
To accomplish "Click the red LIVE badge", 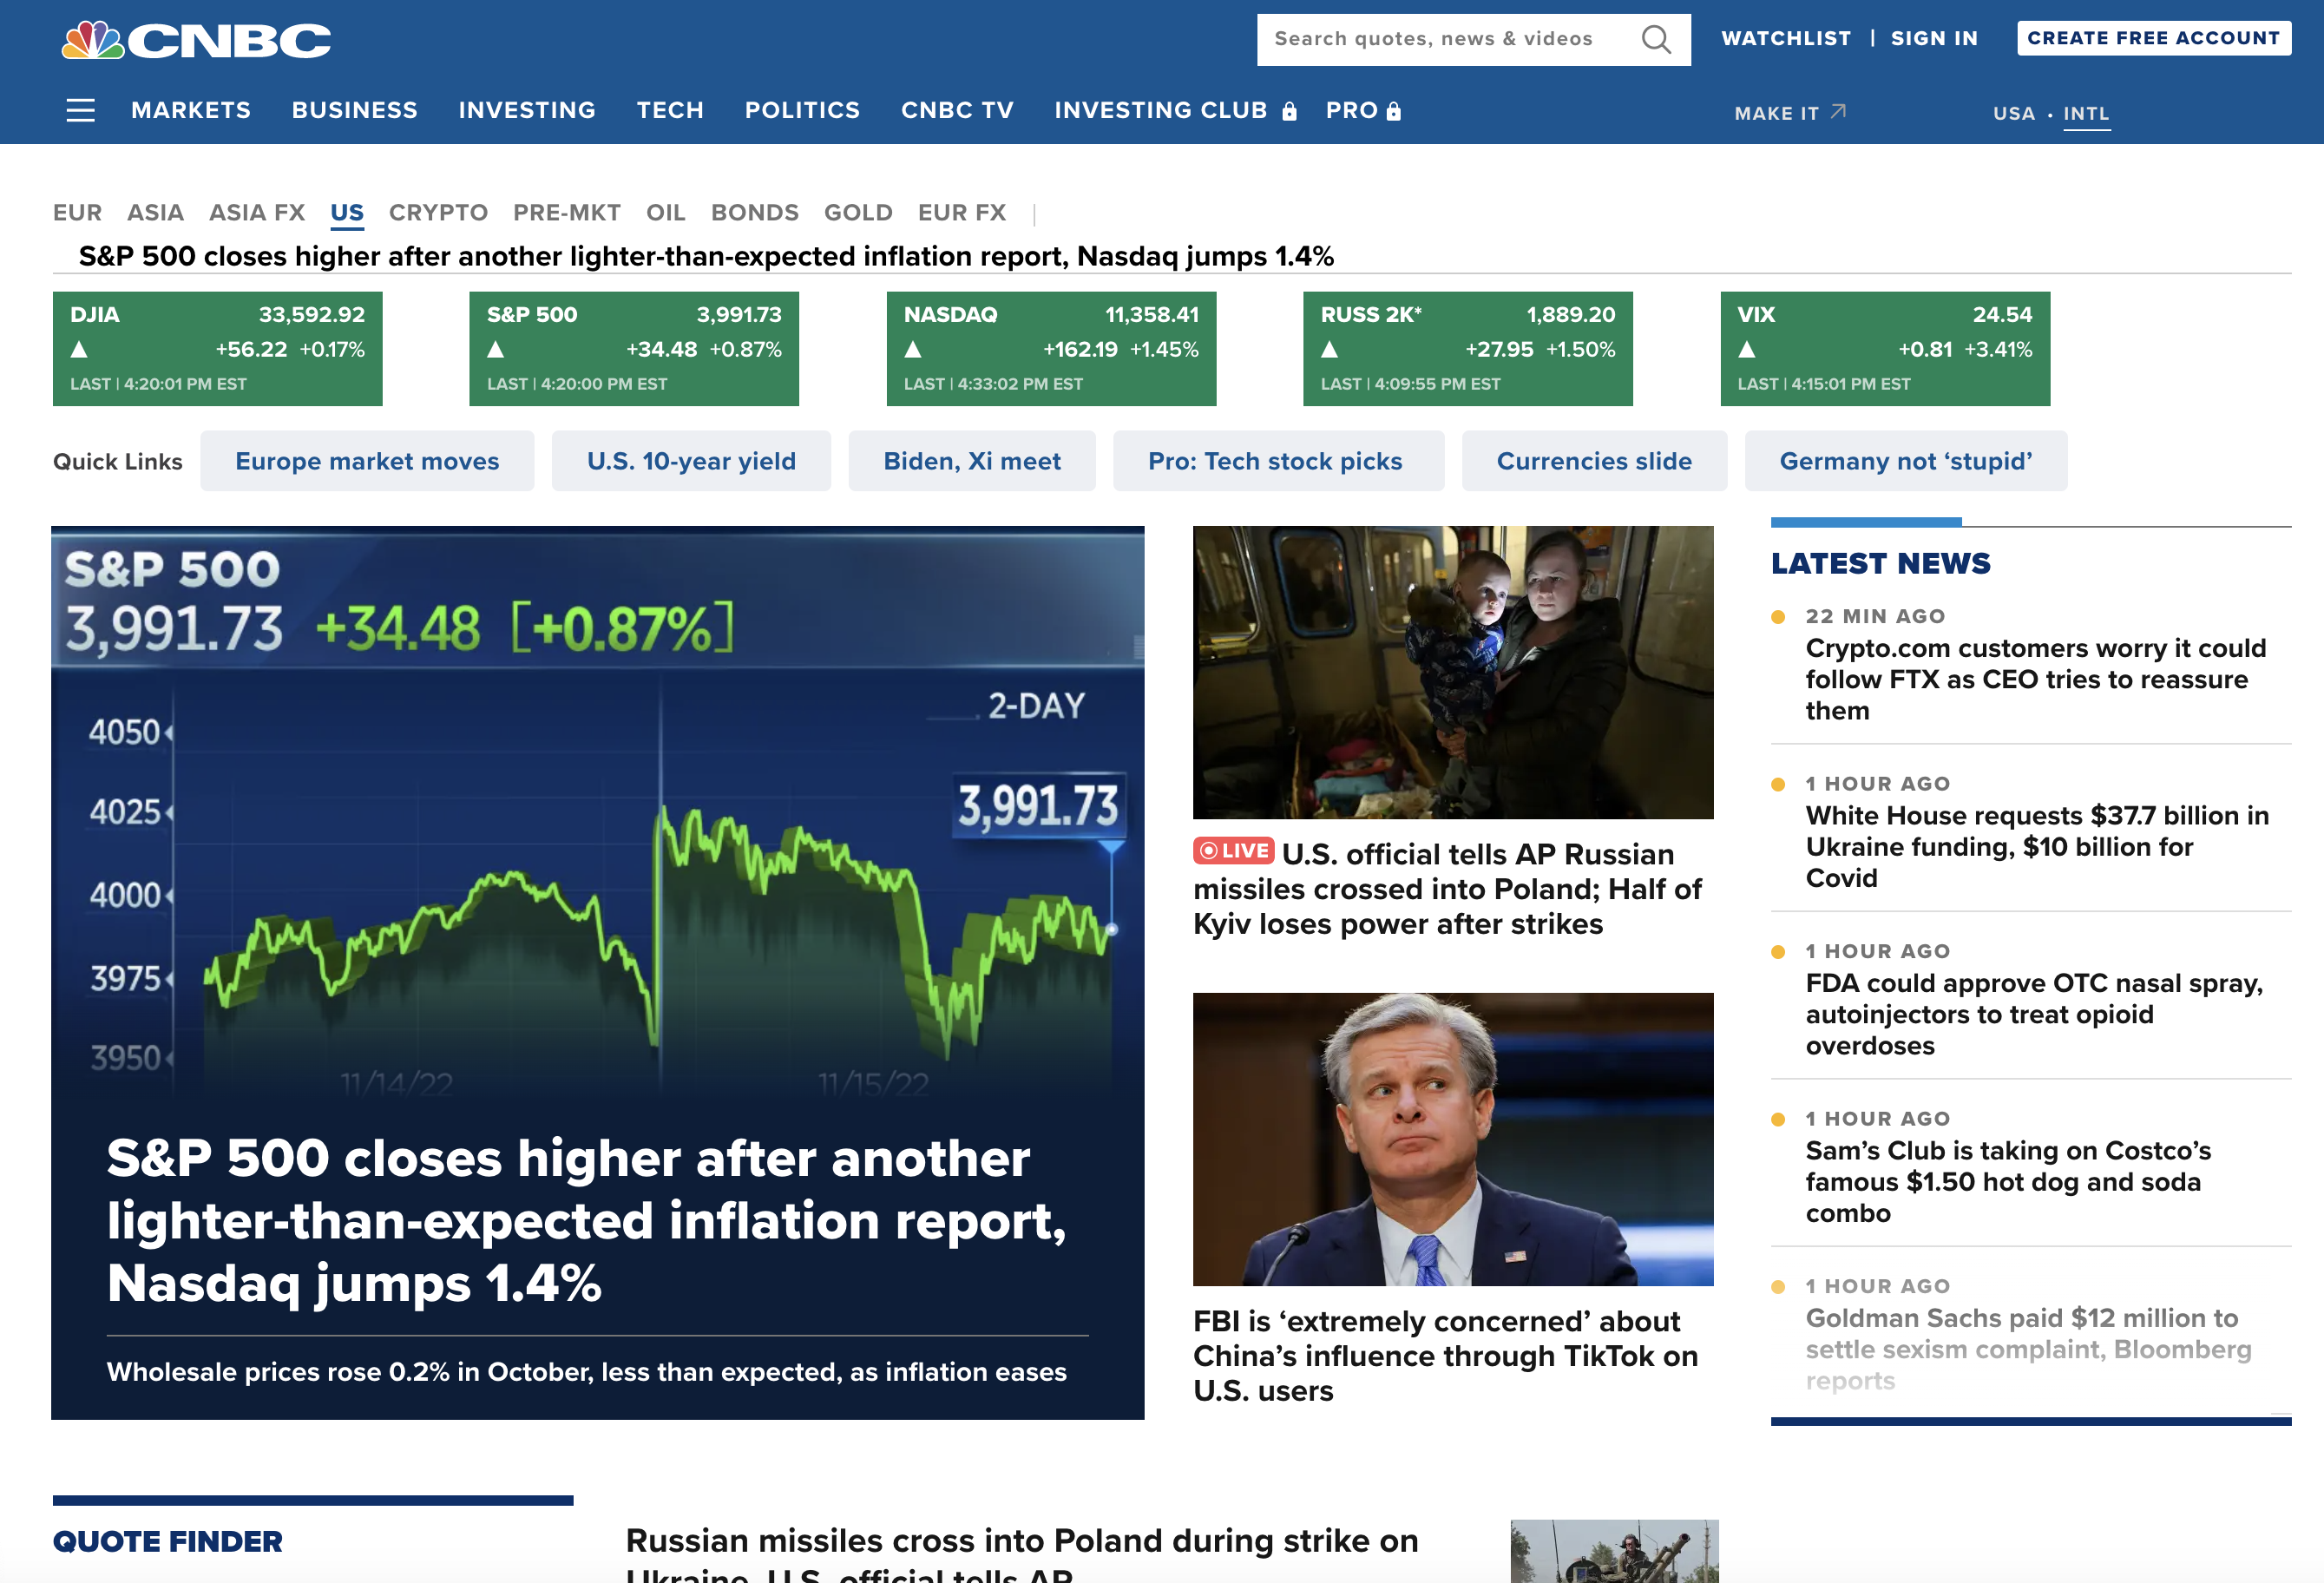I will point(1233,851).
